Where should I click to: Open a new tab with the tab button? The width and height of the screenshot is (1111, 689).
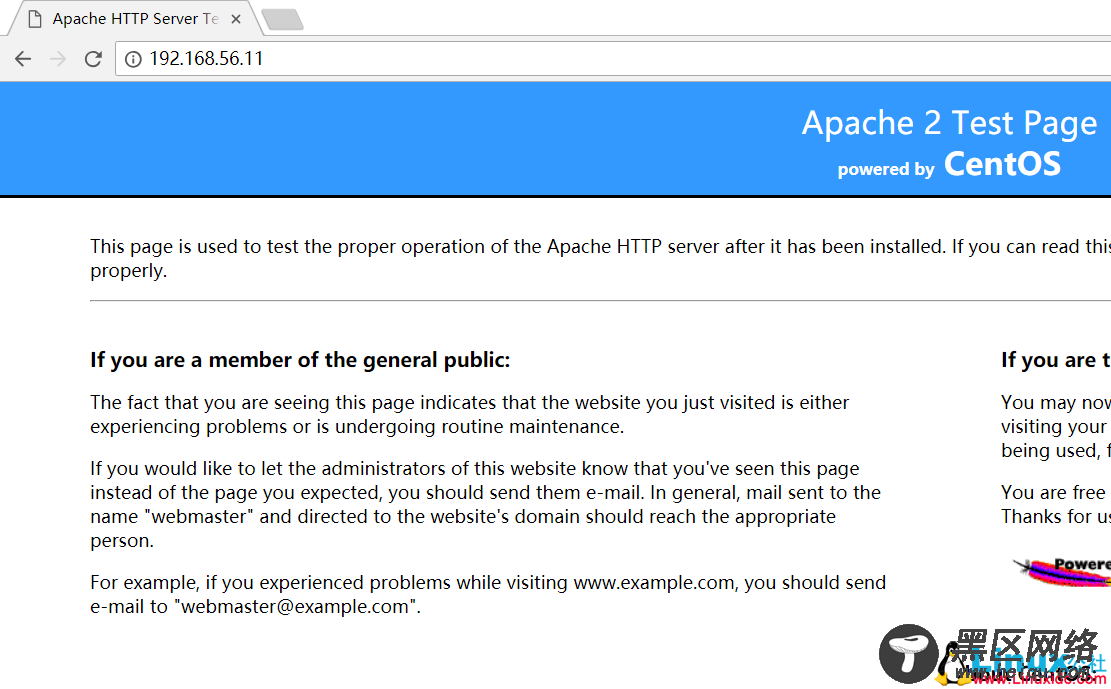click(x=282, y=19)
